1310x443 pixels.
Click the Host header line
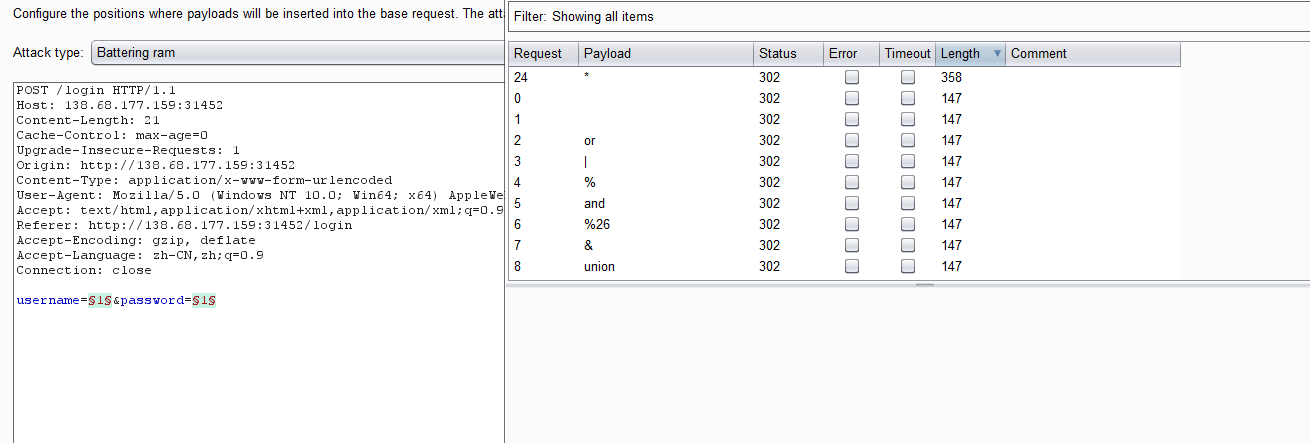coord(119,105)
